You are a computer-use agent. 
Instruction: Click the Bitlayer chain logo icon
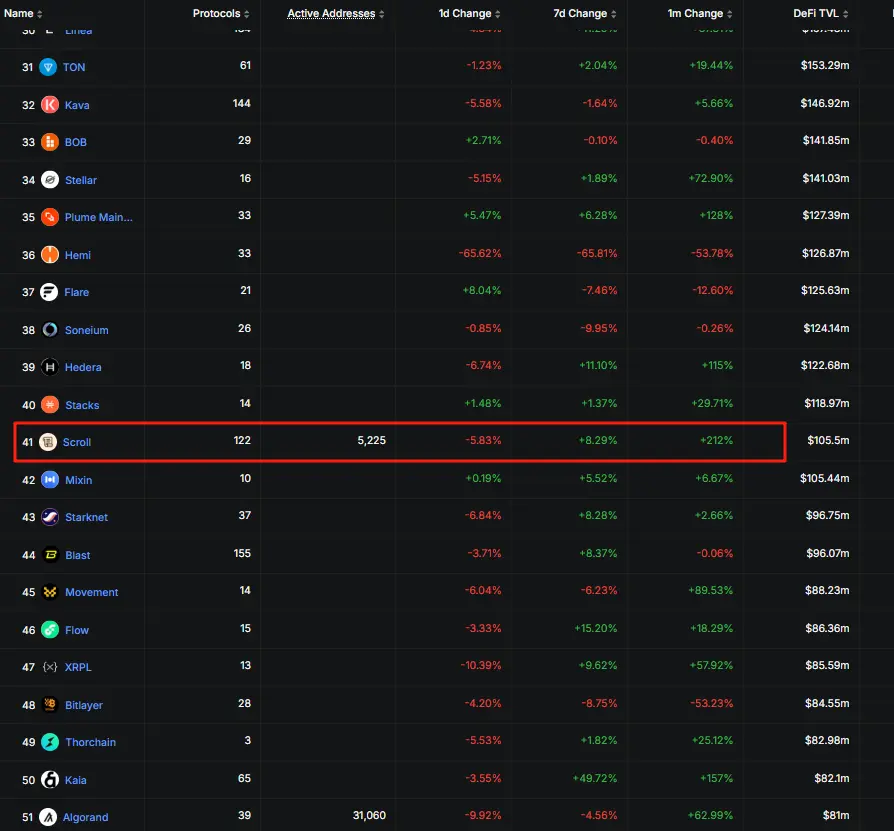[50, 705]
